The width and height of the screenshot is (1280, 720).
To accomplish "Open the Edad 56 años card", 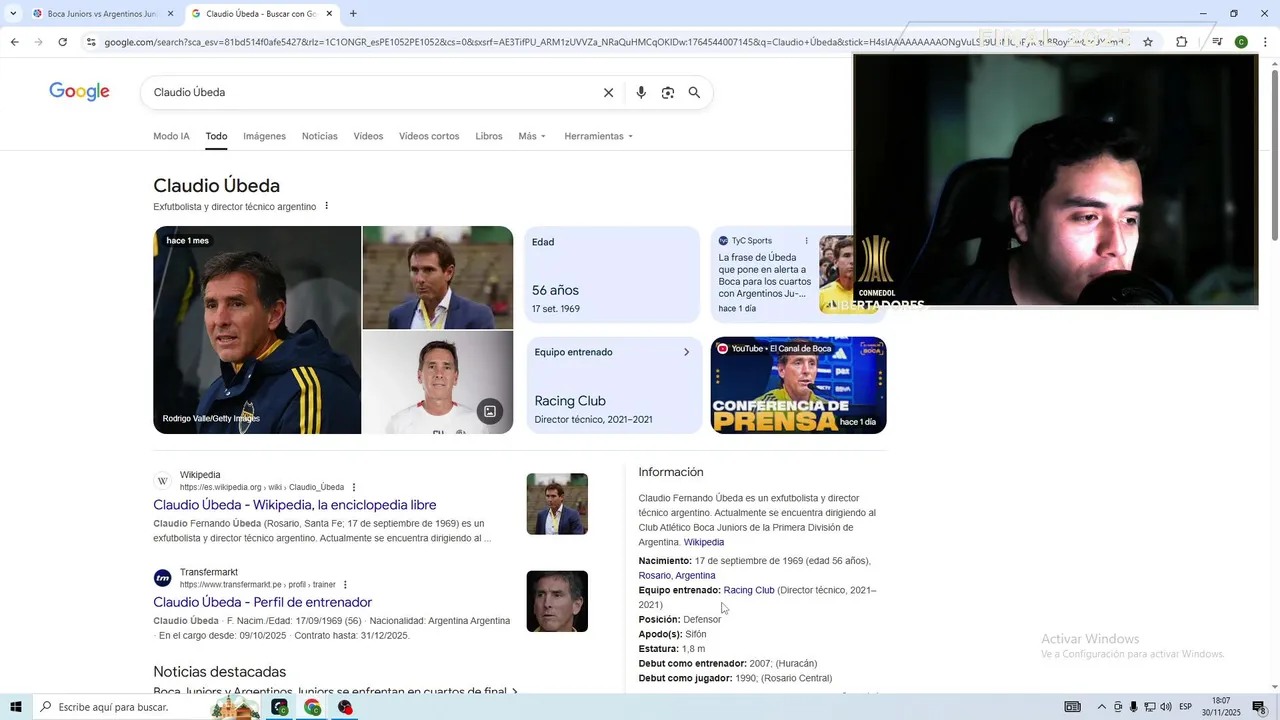I will 612,275.
